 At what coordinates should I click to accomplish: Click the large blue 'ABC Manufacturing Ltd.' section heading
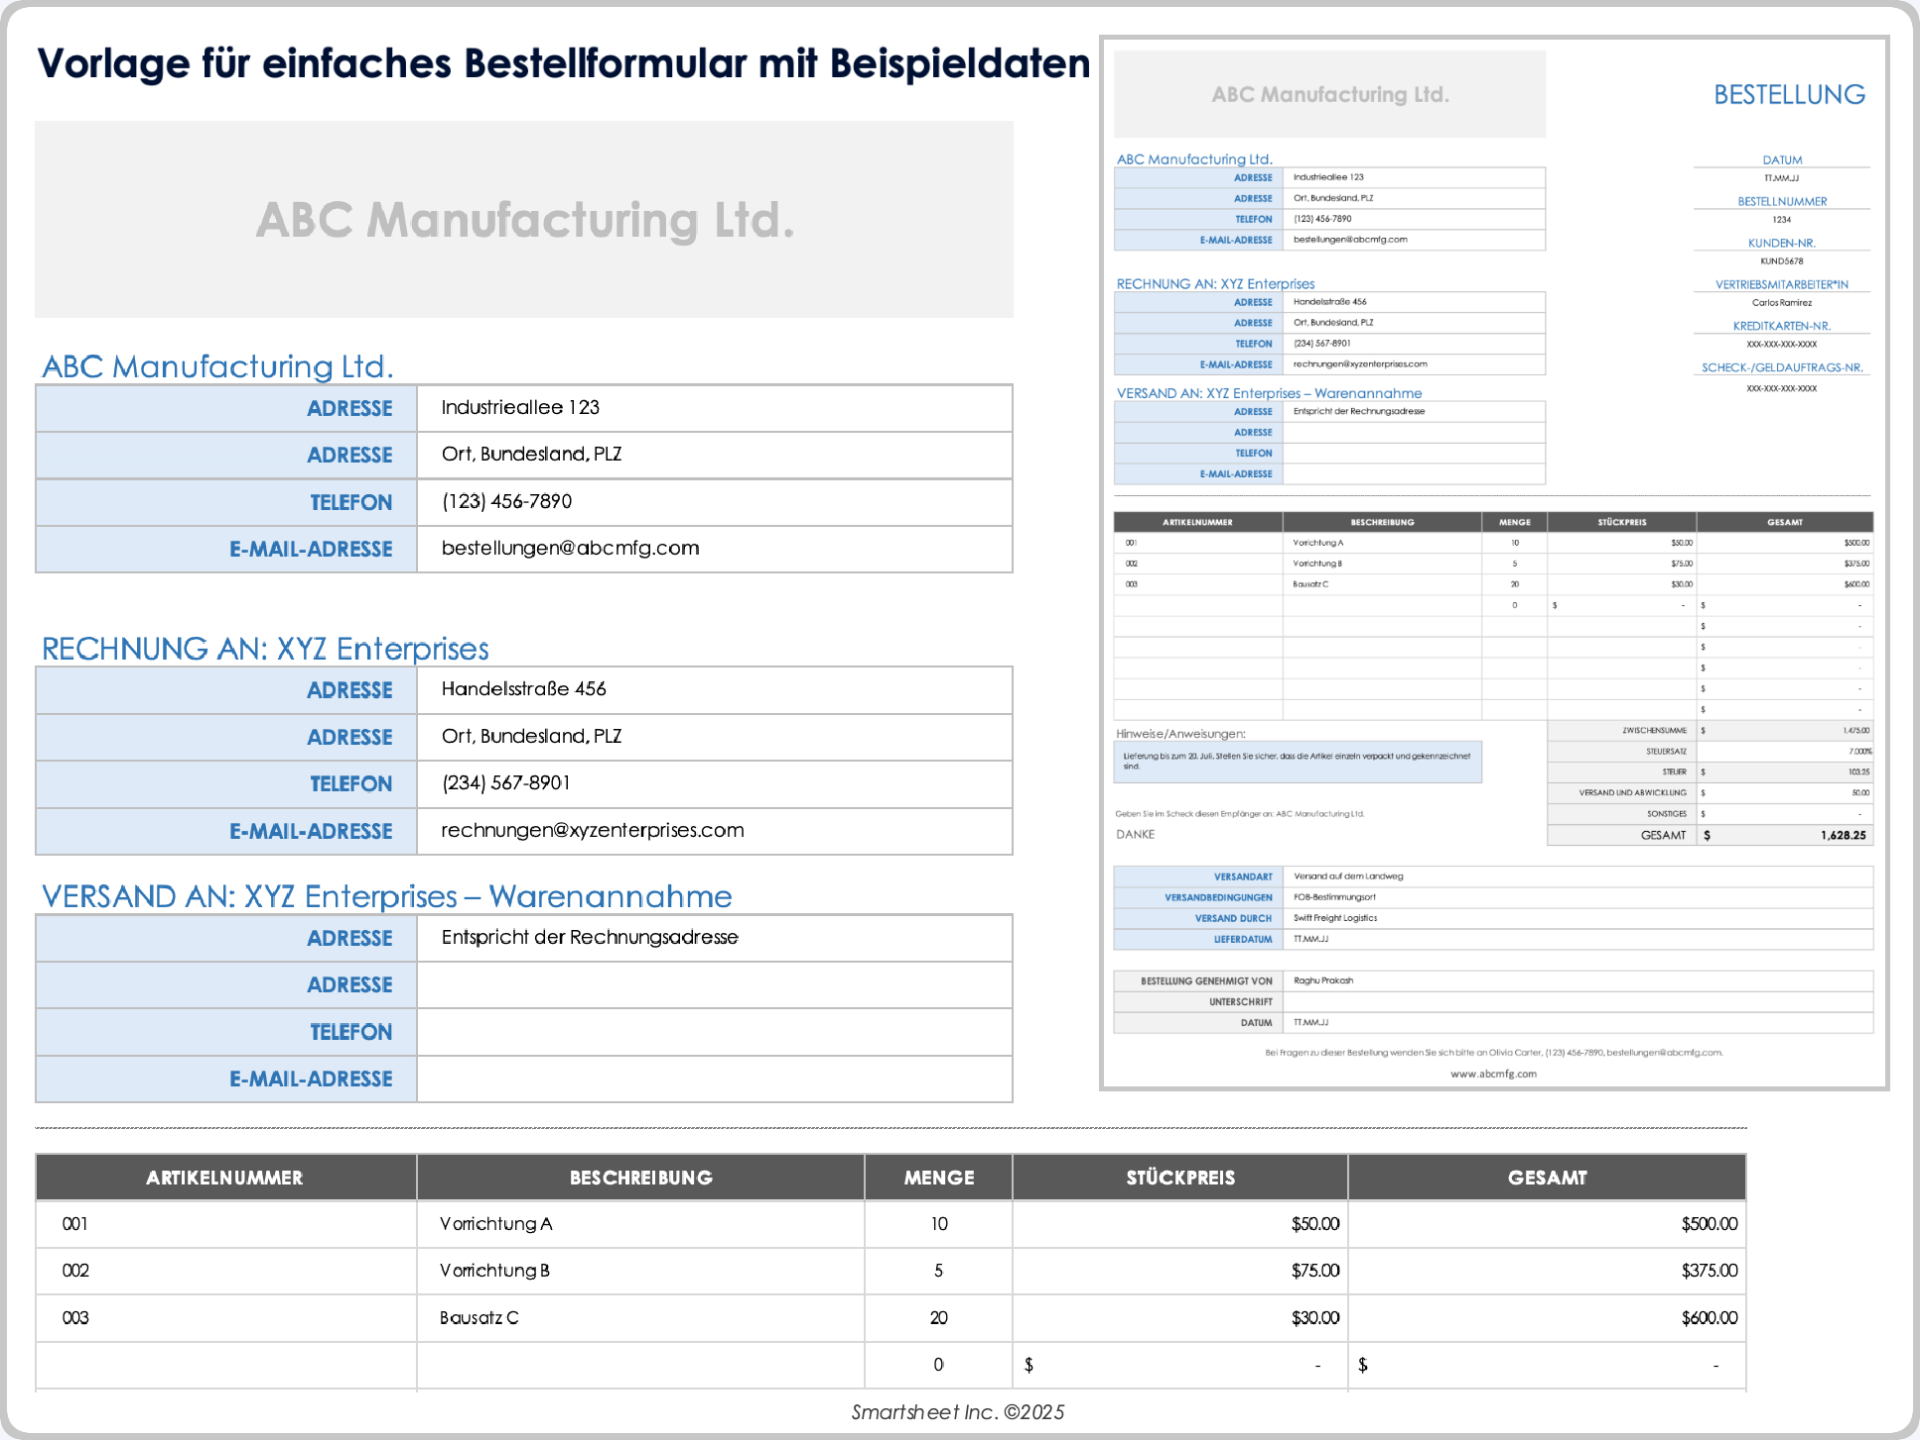pyautogui.click(x=217, y=366)
